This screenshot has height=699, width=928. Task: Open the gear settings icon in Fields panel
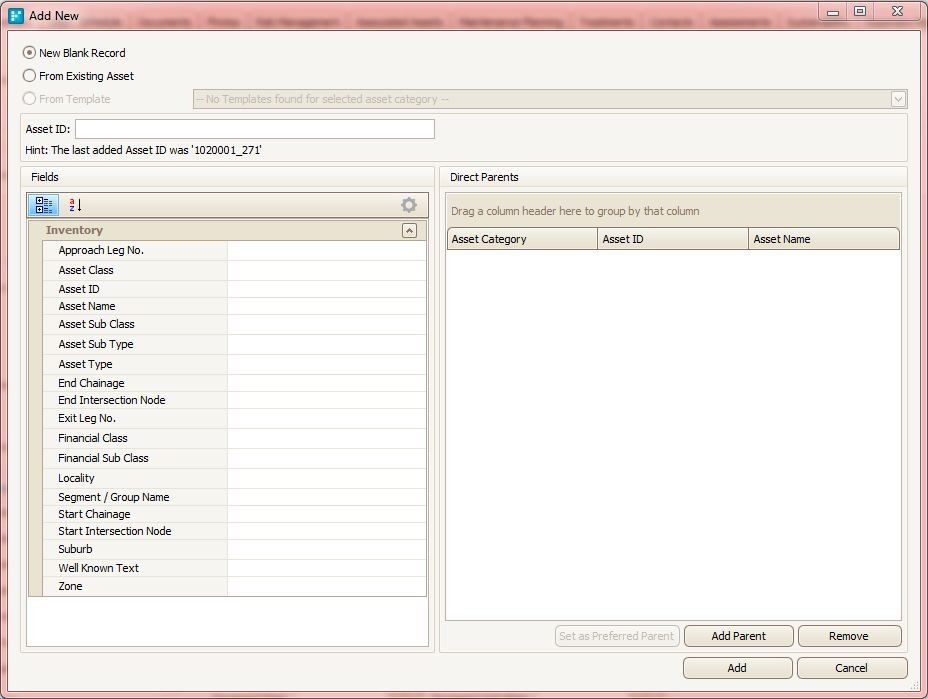[408, 205]
